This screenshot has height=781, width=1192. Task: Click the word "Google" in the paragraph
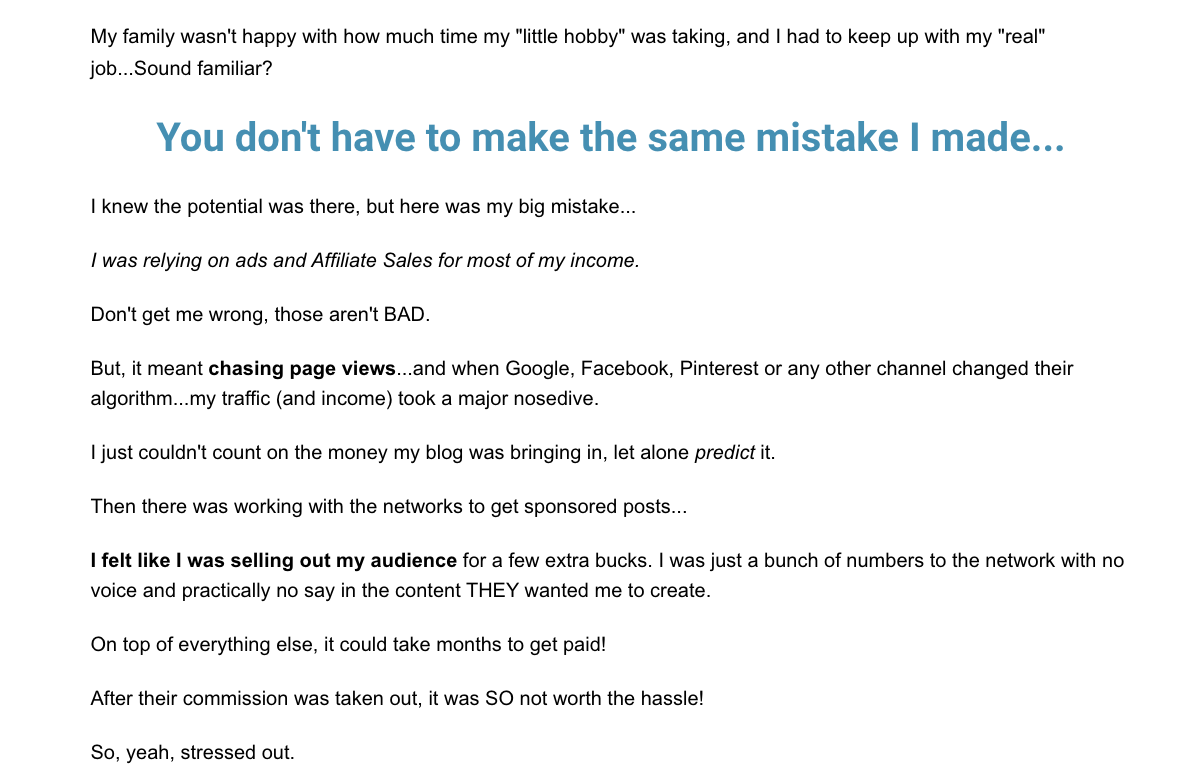tap(538, 369)
